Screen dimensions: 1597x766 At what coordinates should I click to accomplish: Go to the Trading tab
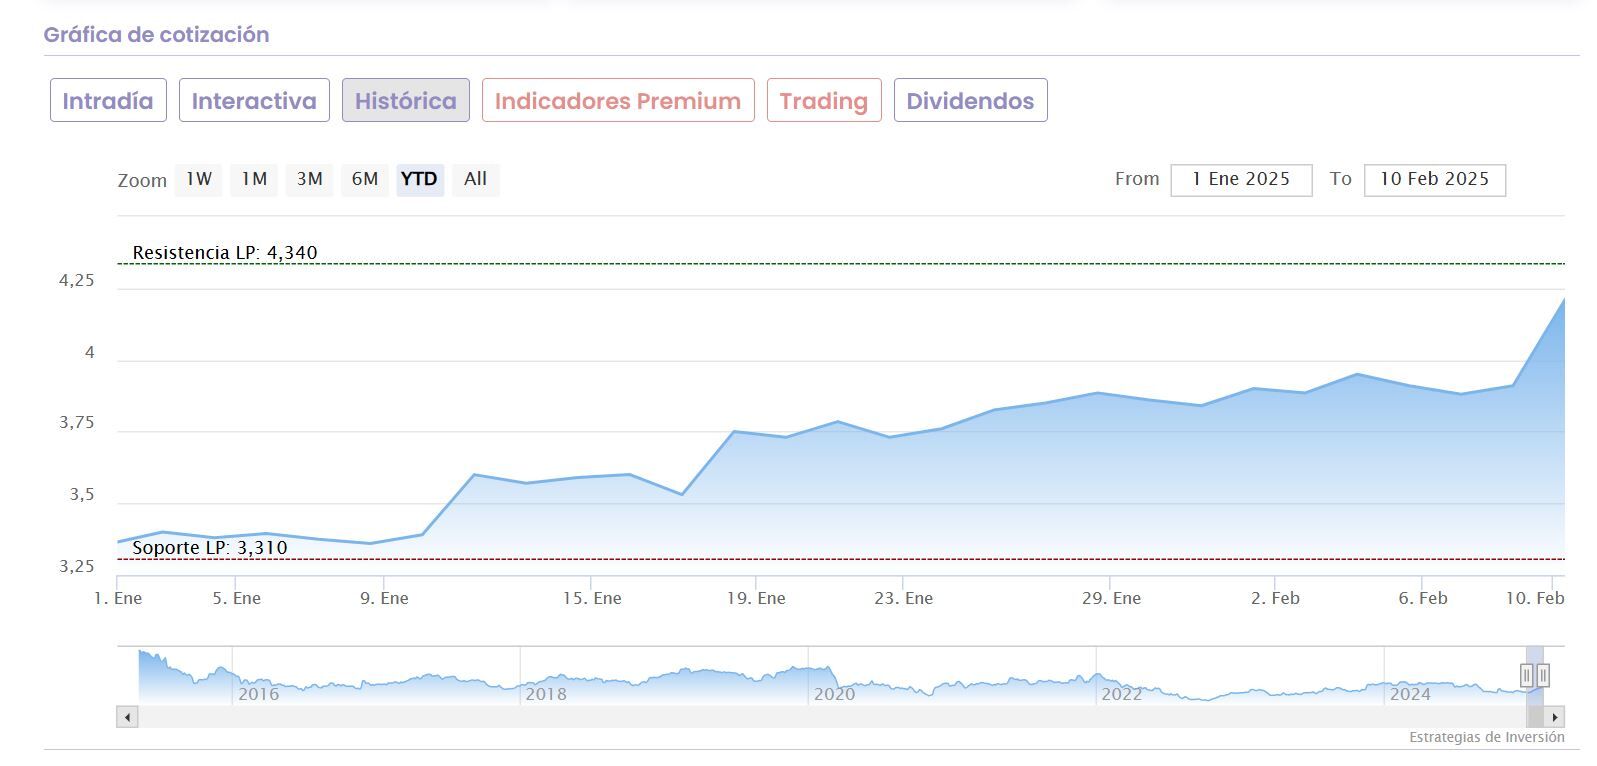[823, 101]
